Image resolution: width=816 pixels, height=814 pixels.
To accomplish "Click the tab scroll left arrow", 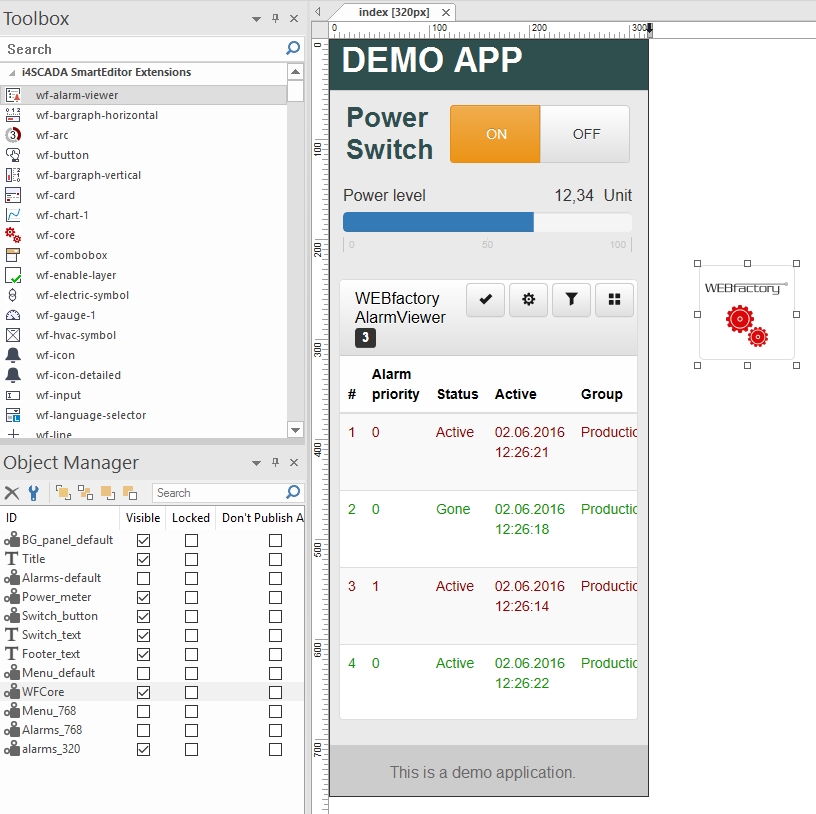I will [318, 11].
